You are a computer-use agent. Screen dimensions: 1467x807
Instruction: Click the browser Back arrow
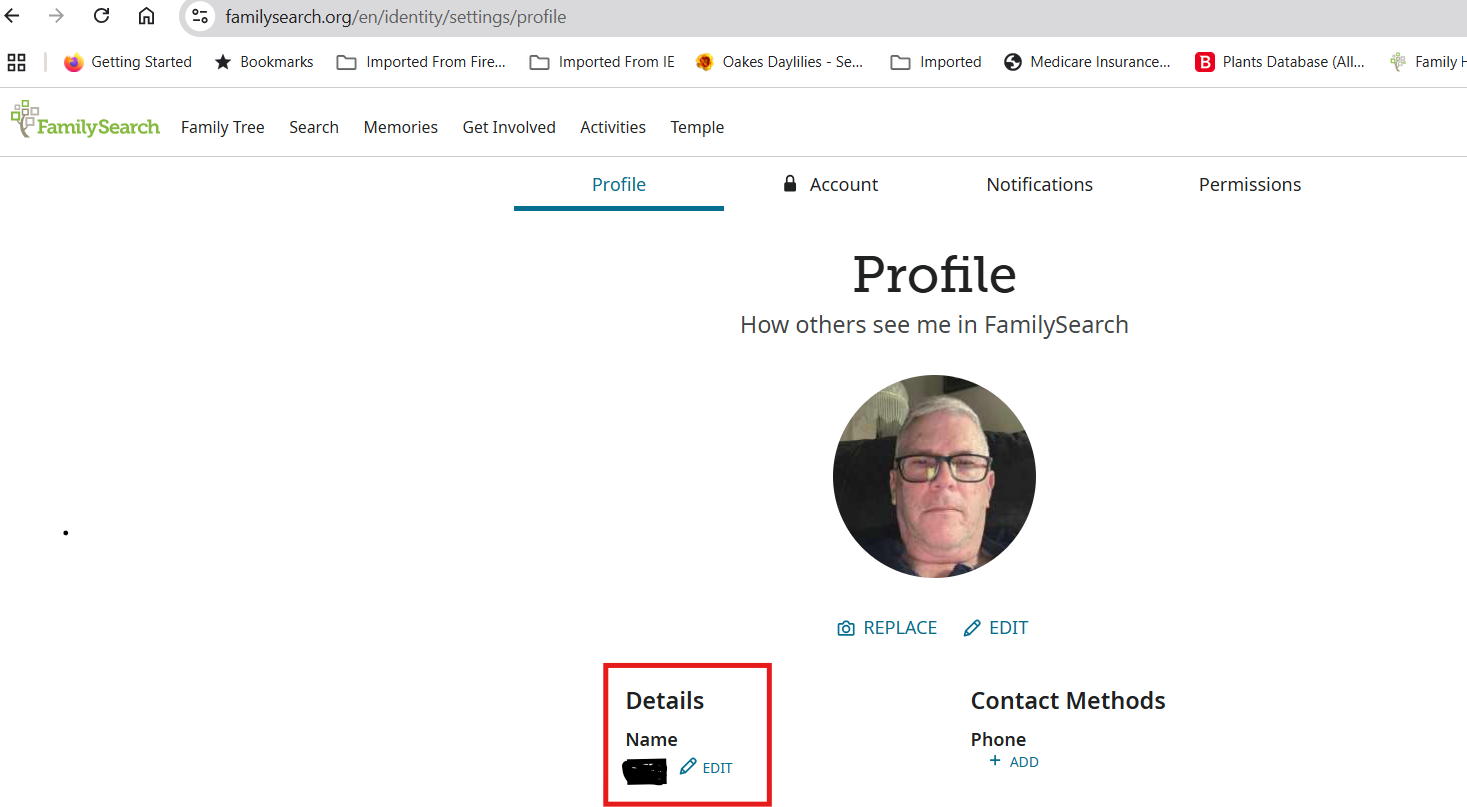pyautogui.click(x=13, y=16)
